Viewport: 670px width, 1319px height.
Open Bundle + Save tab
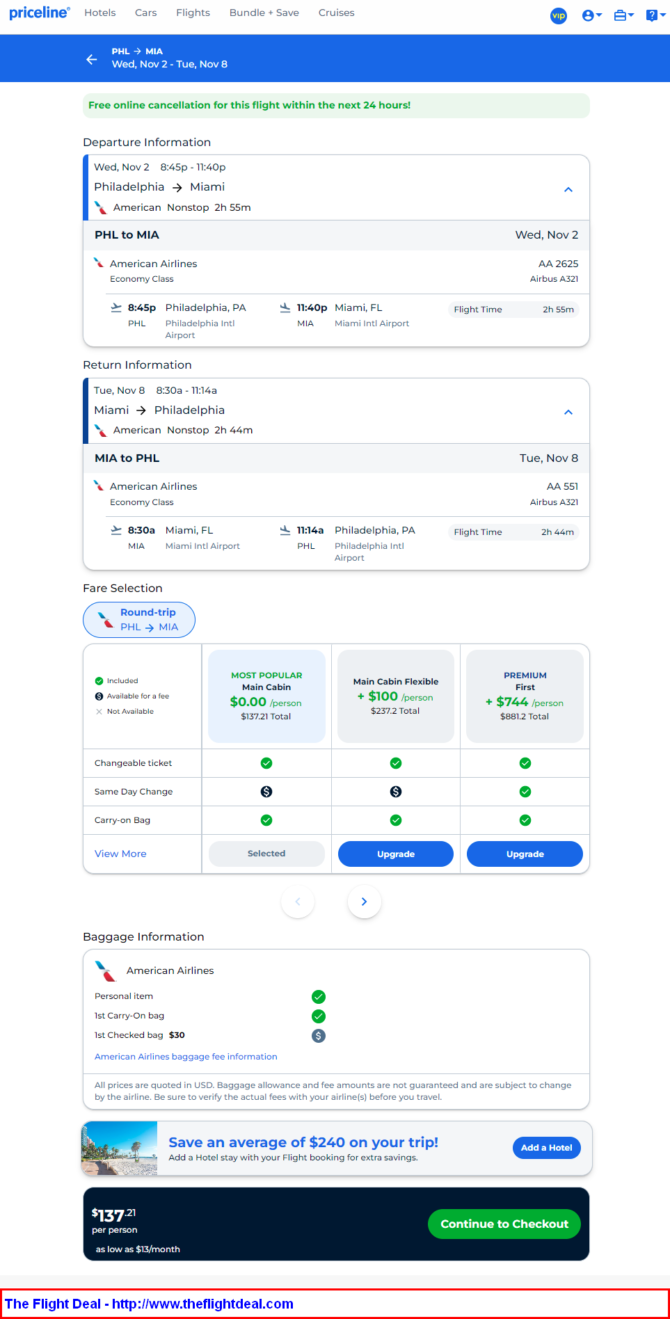tap(264, 13)
